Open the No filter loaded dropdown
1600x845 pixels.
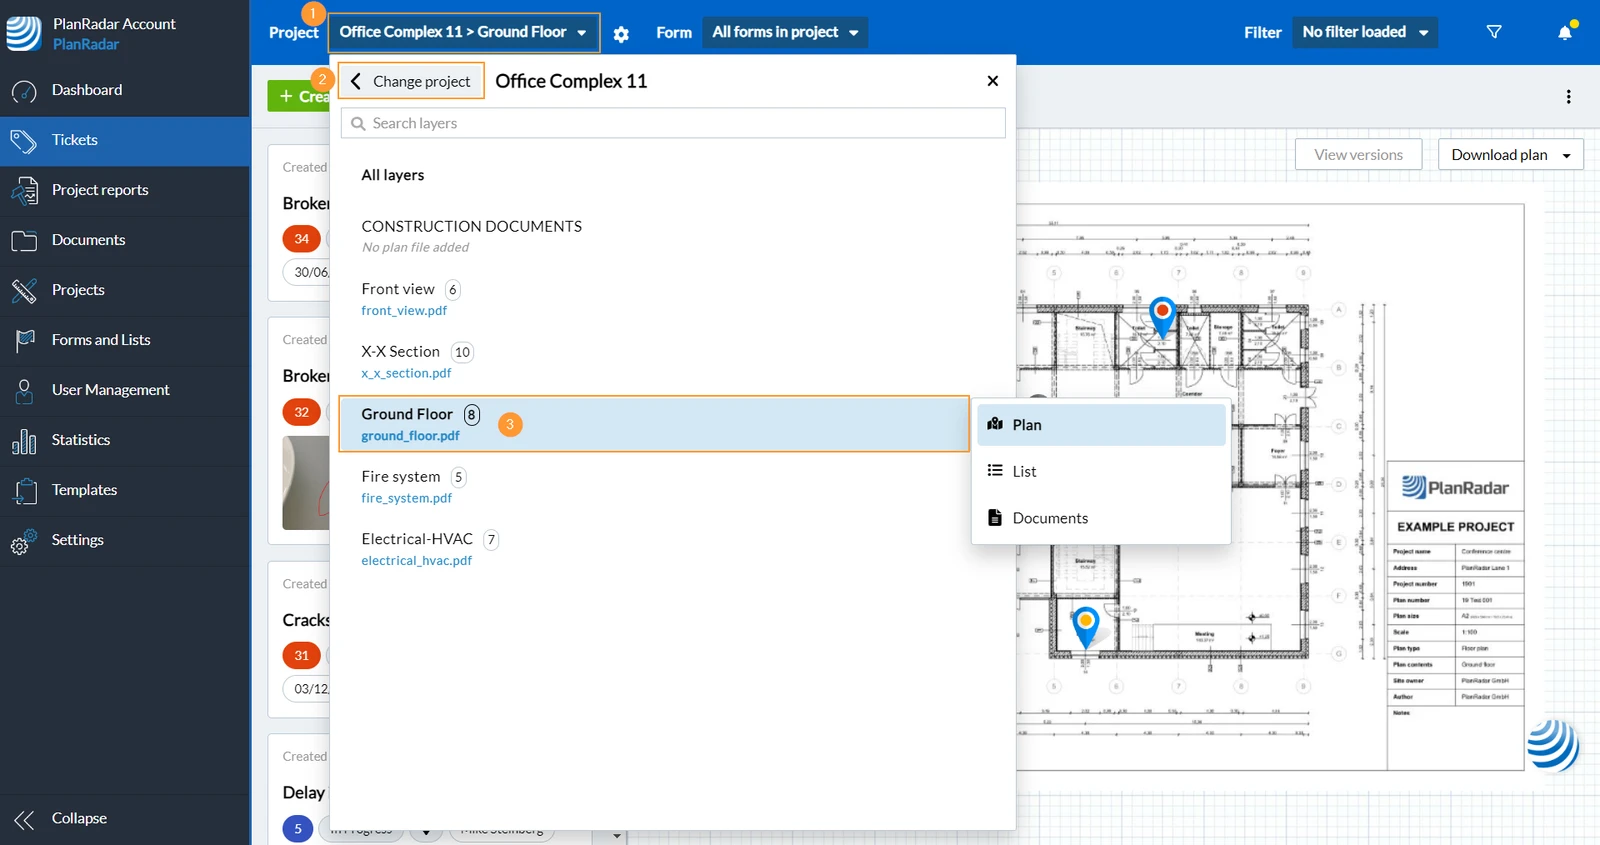pos(1365,32)
